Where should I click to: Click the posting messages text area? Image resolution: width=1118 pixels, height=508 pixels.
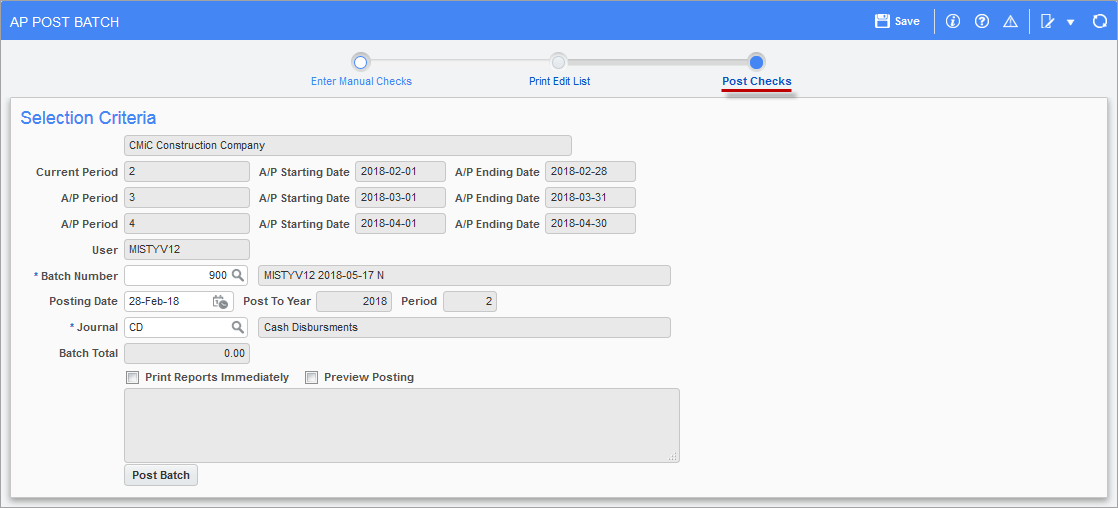point(401,425)
